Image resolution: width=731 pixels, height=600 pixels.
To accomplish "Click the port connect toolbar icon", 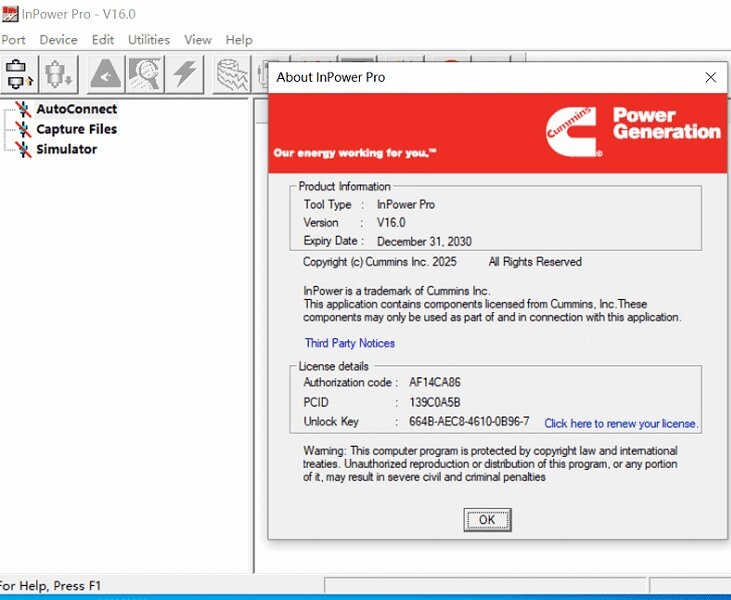I will point(19,74).
